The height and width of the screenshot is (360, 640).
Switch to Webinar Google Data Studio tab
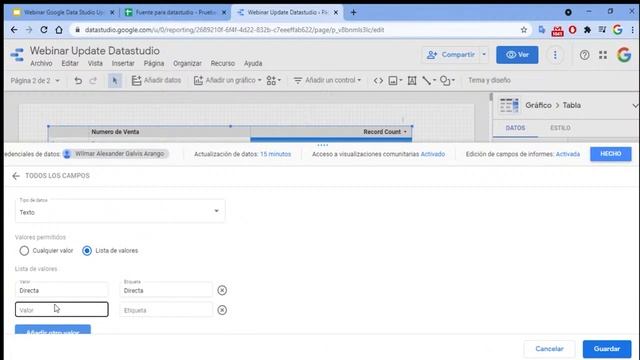(63, 12)
